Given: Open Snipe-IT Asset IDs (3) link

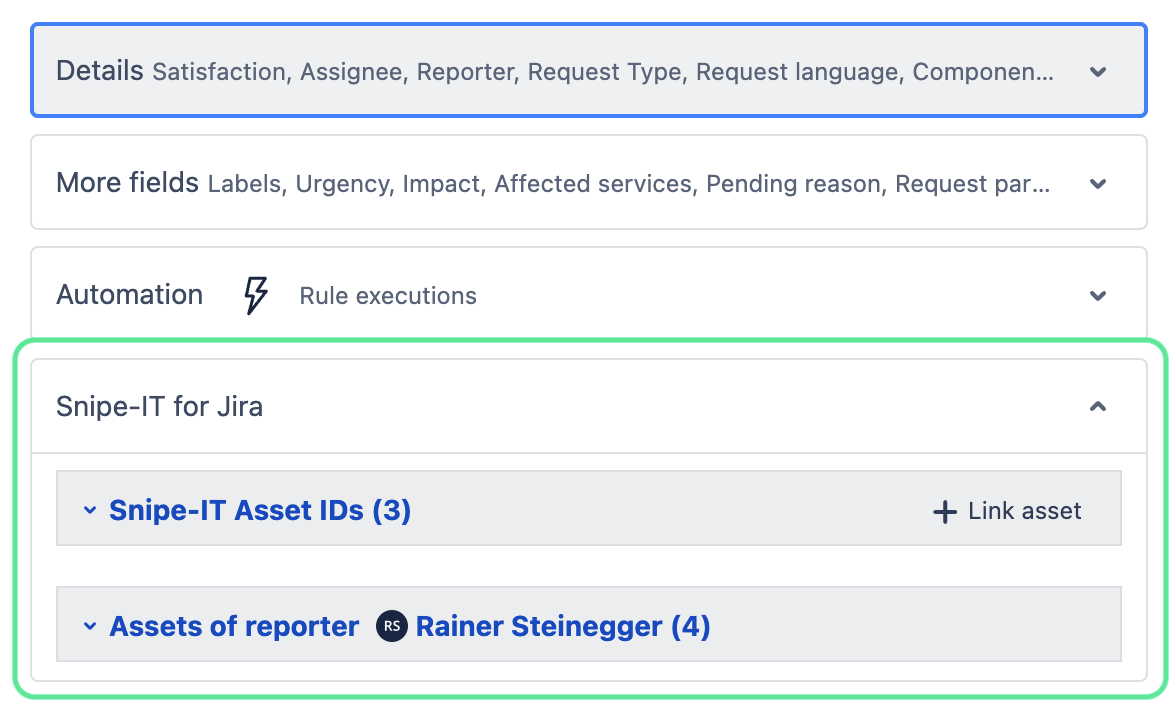Looking at the screenshot, I should coord(260,511).
